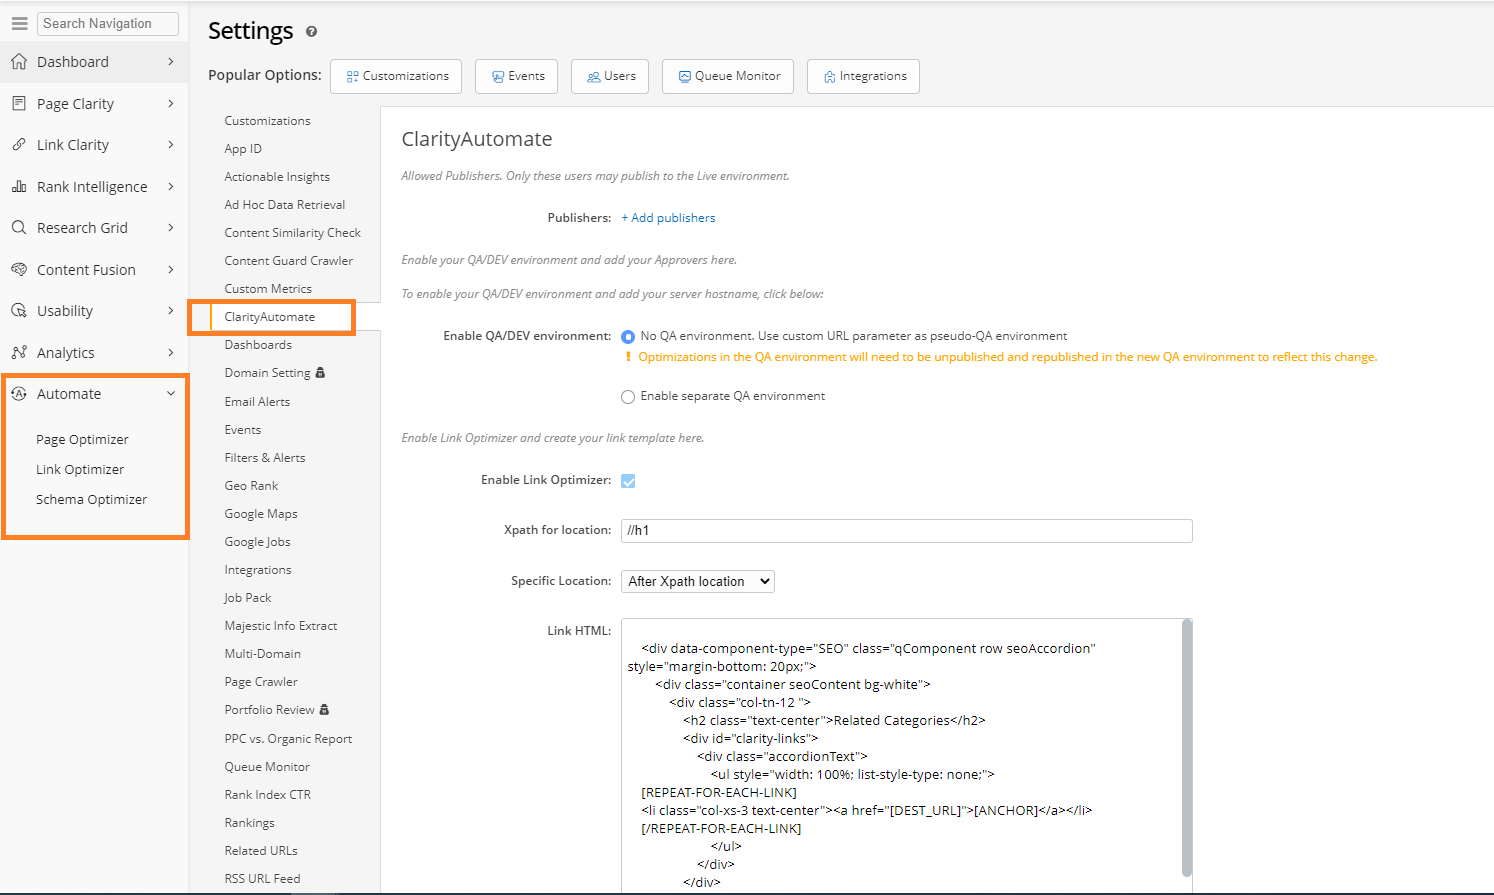
Task: Open the Queue Monitor popular option button
Action: 728,76
